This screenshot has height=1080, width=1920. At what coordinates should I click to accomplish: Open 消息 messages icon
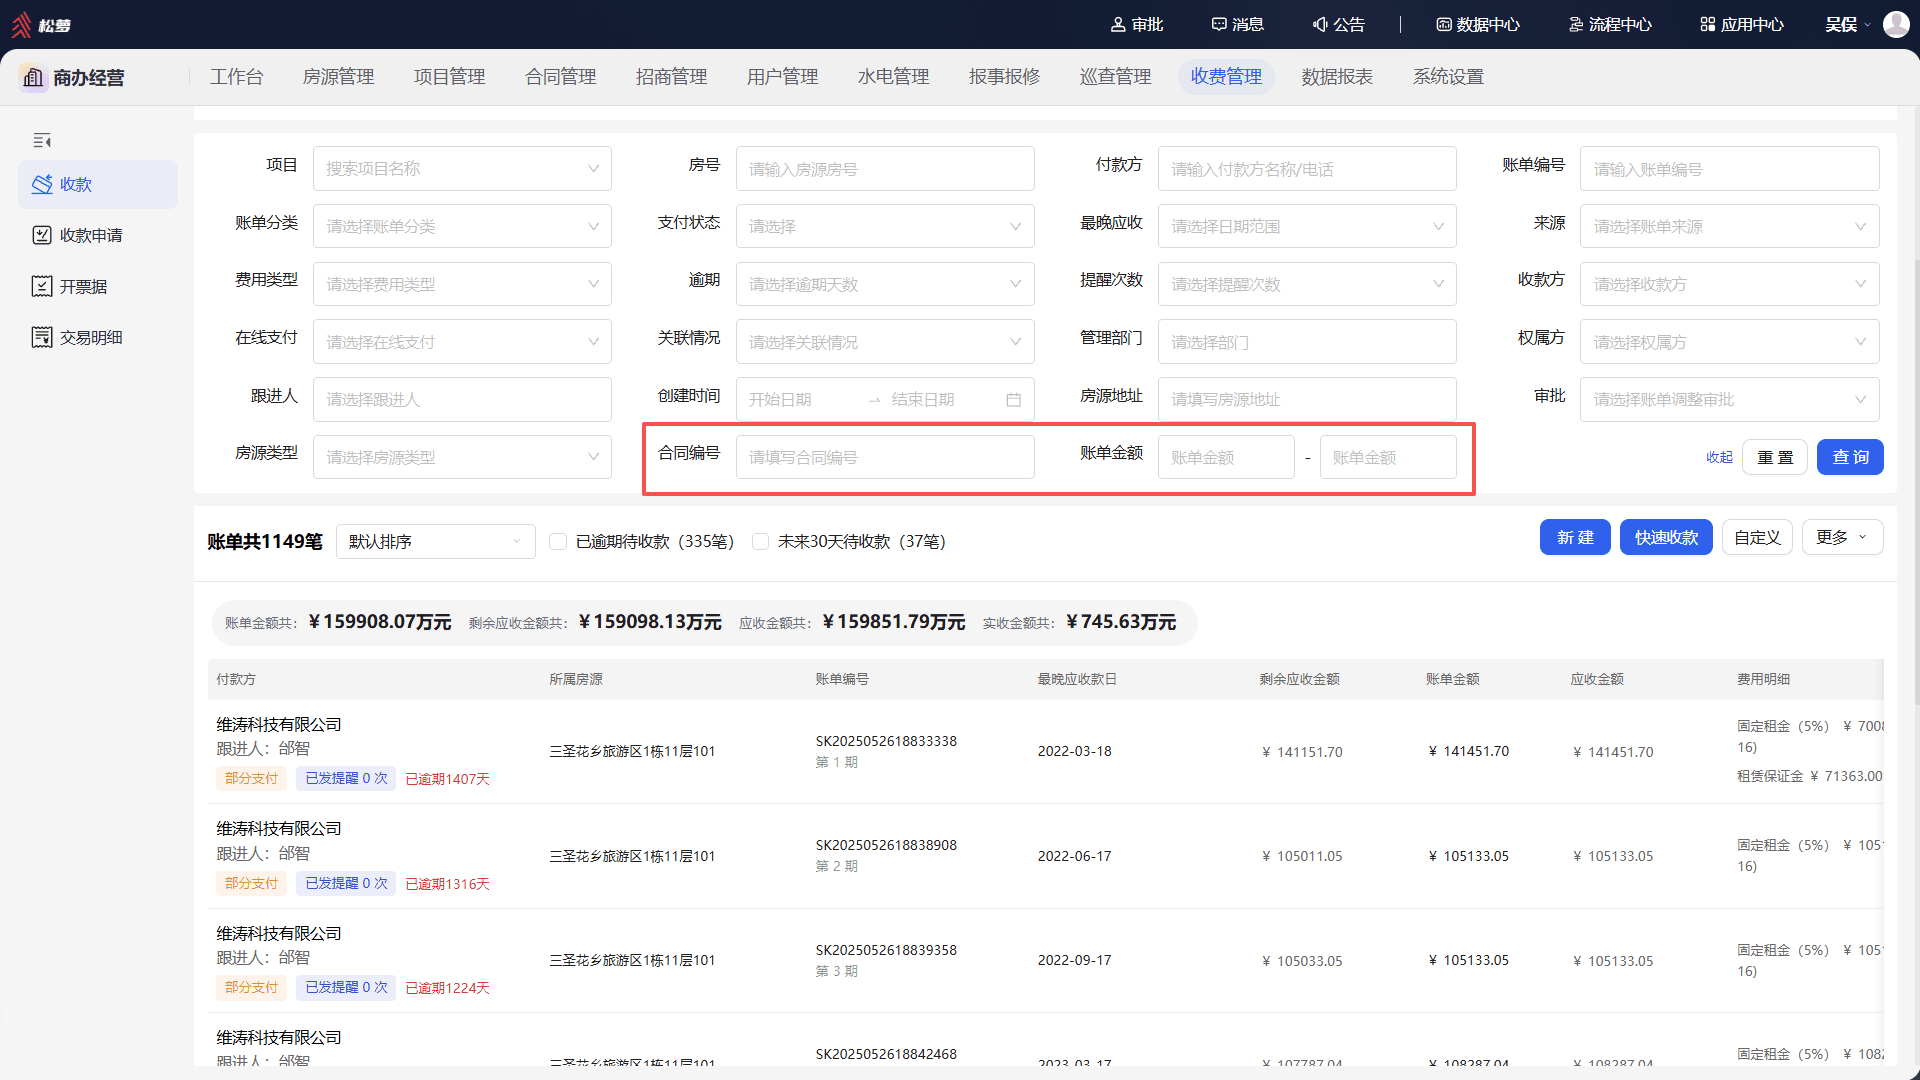tap(1219, 24)
